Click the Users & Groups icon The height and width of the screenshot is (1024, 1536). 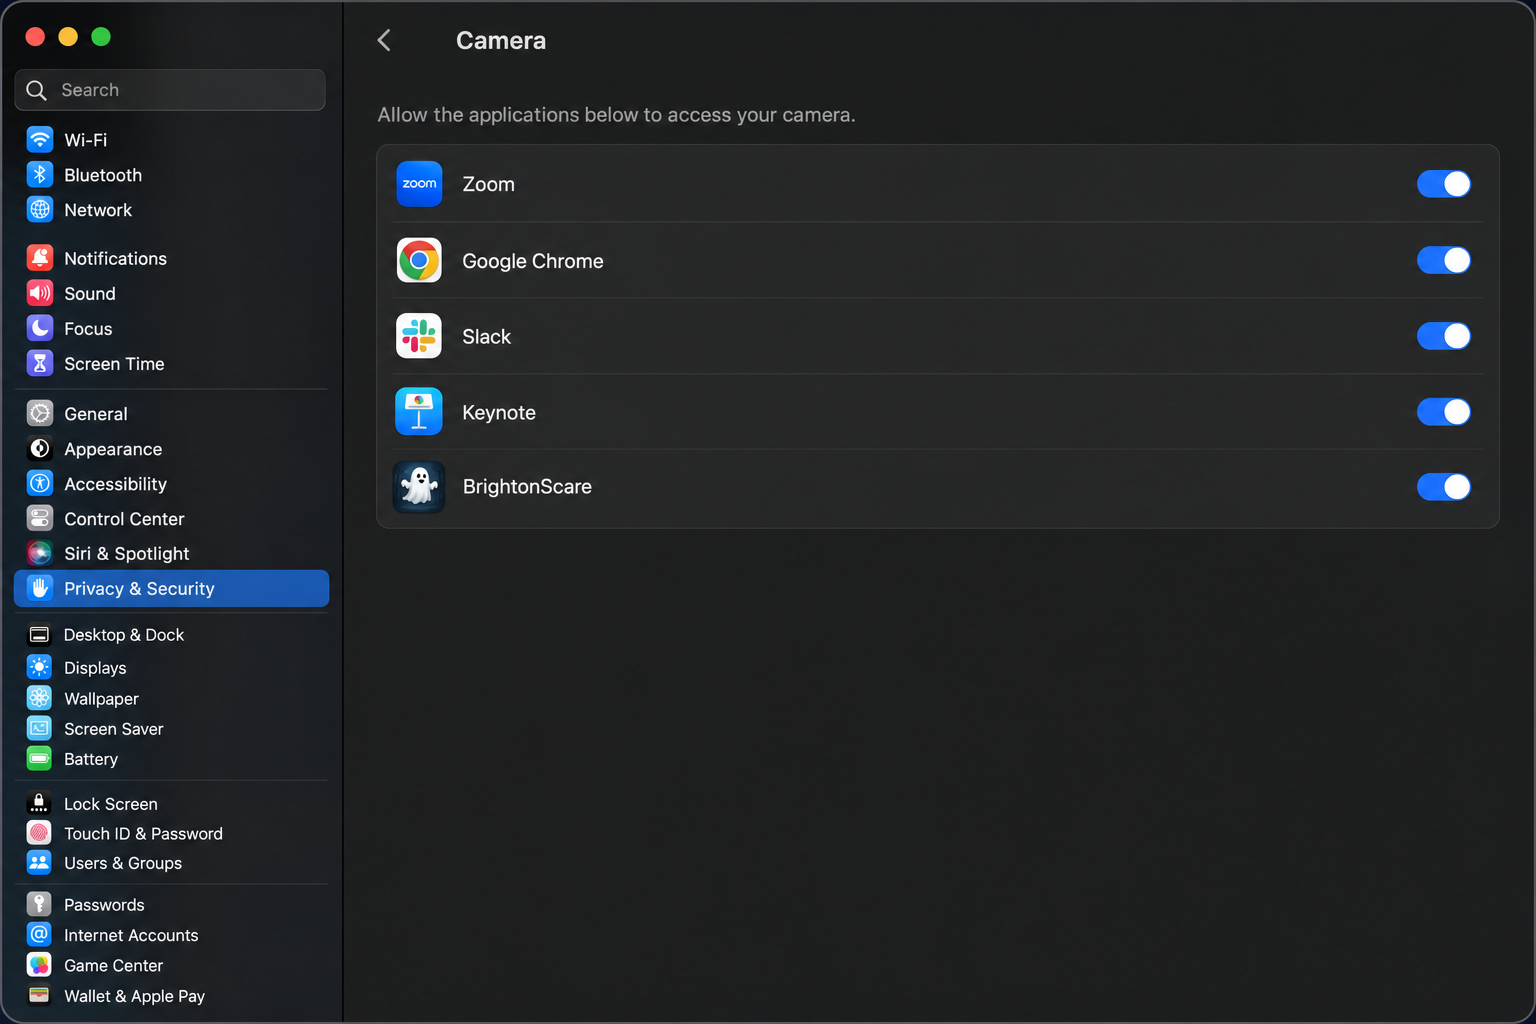pyautogui.click(x=39, y=862)
